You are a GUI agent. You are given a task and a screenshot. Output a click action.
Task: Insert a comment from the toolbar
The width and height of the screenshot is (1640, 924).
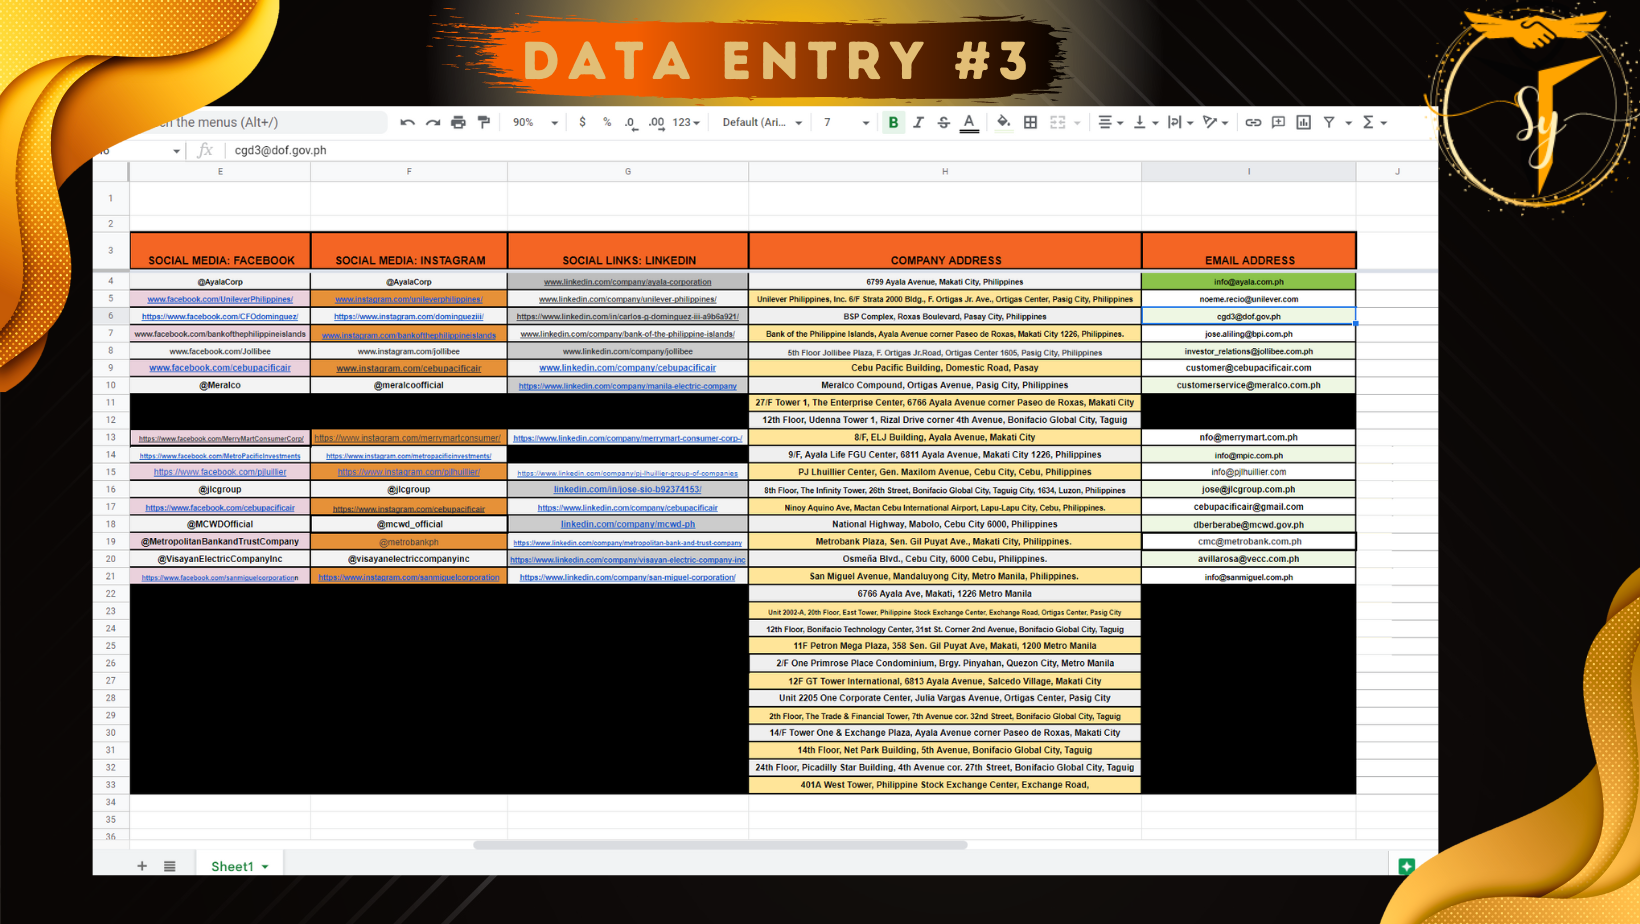[1278, 122]
